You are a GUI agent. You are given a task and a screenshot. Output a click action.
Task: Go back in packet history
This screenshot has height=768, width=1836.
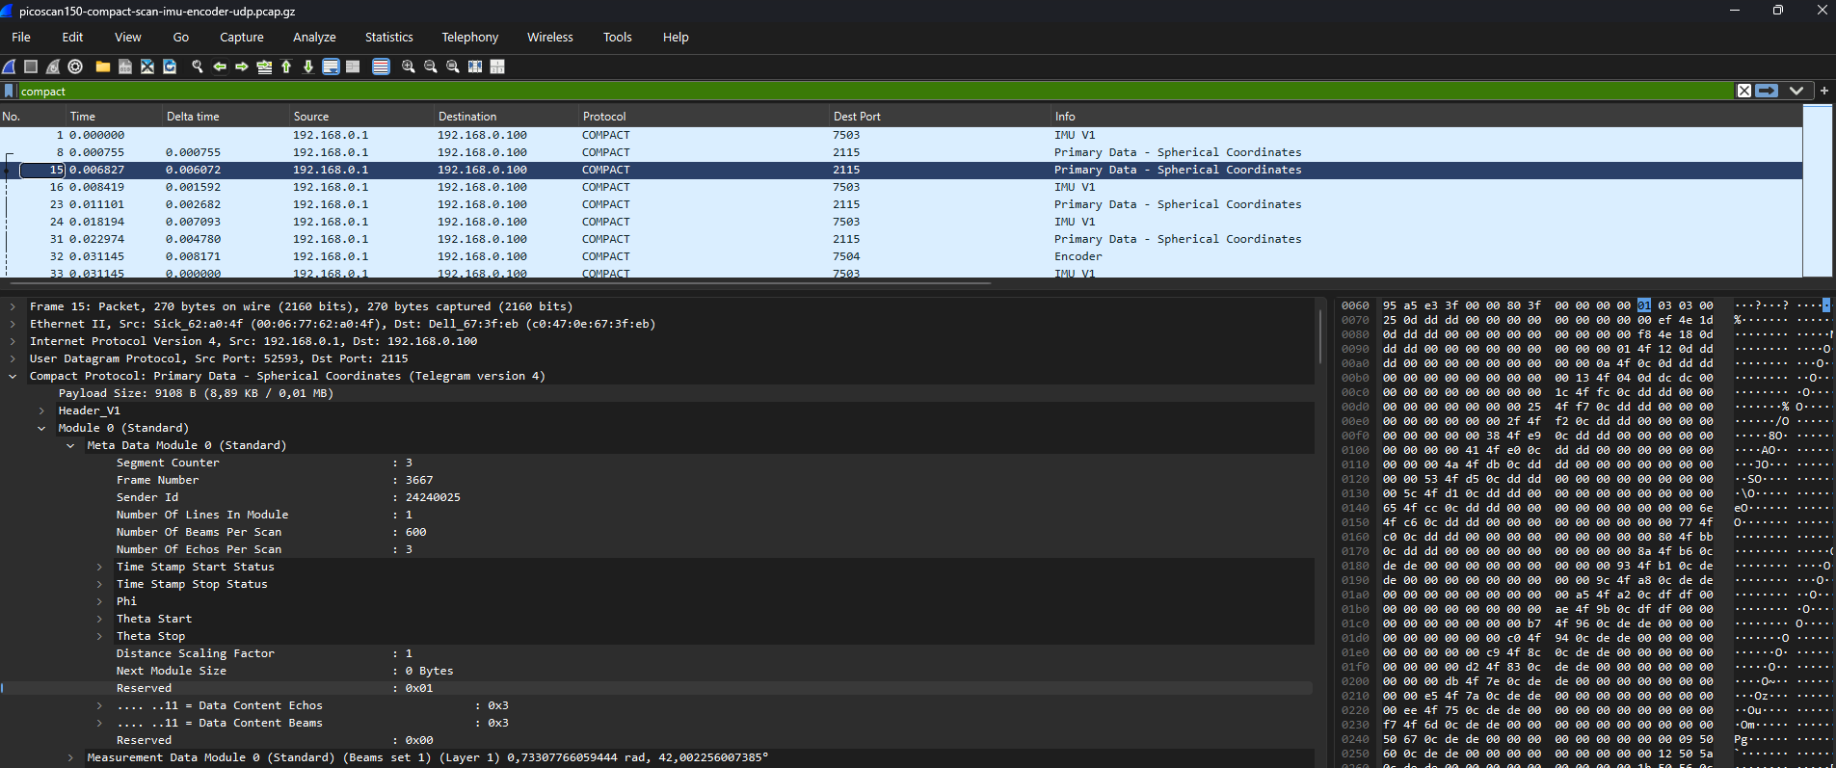coord(220,67)
